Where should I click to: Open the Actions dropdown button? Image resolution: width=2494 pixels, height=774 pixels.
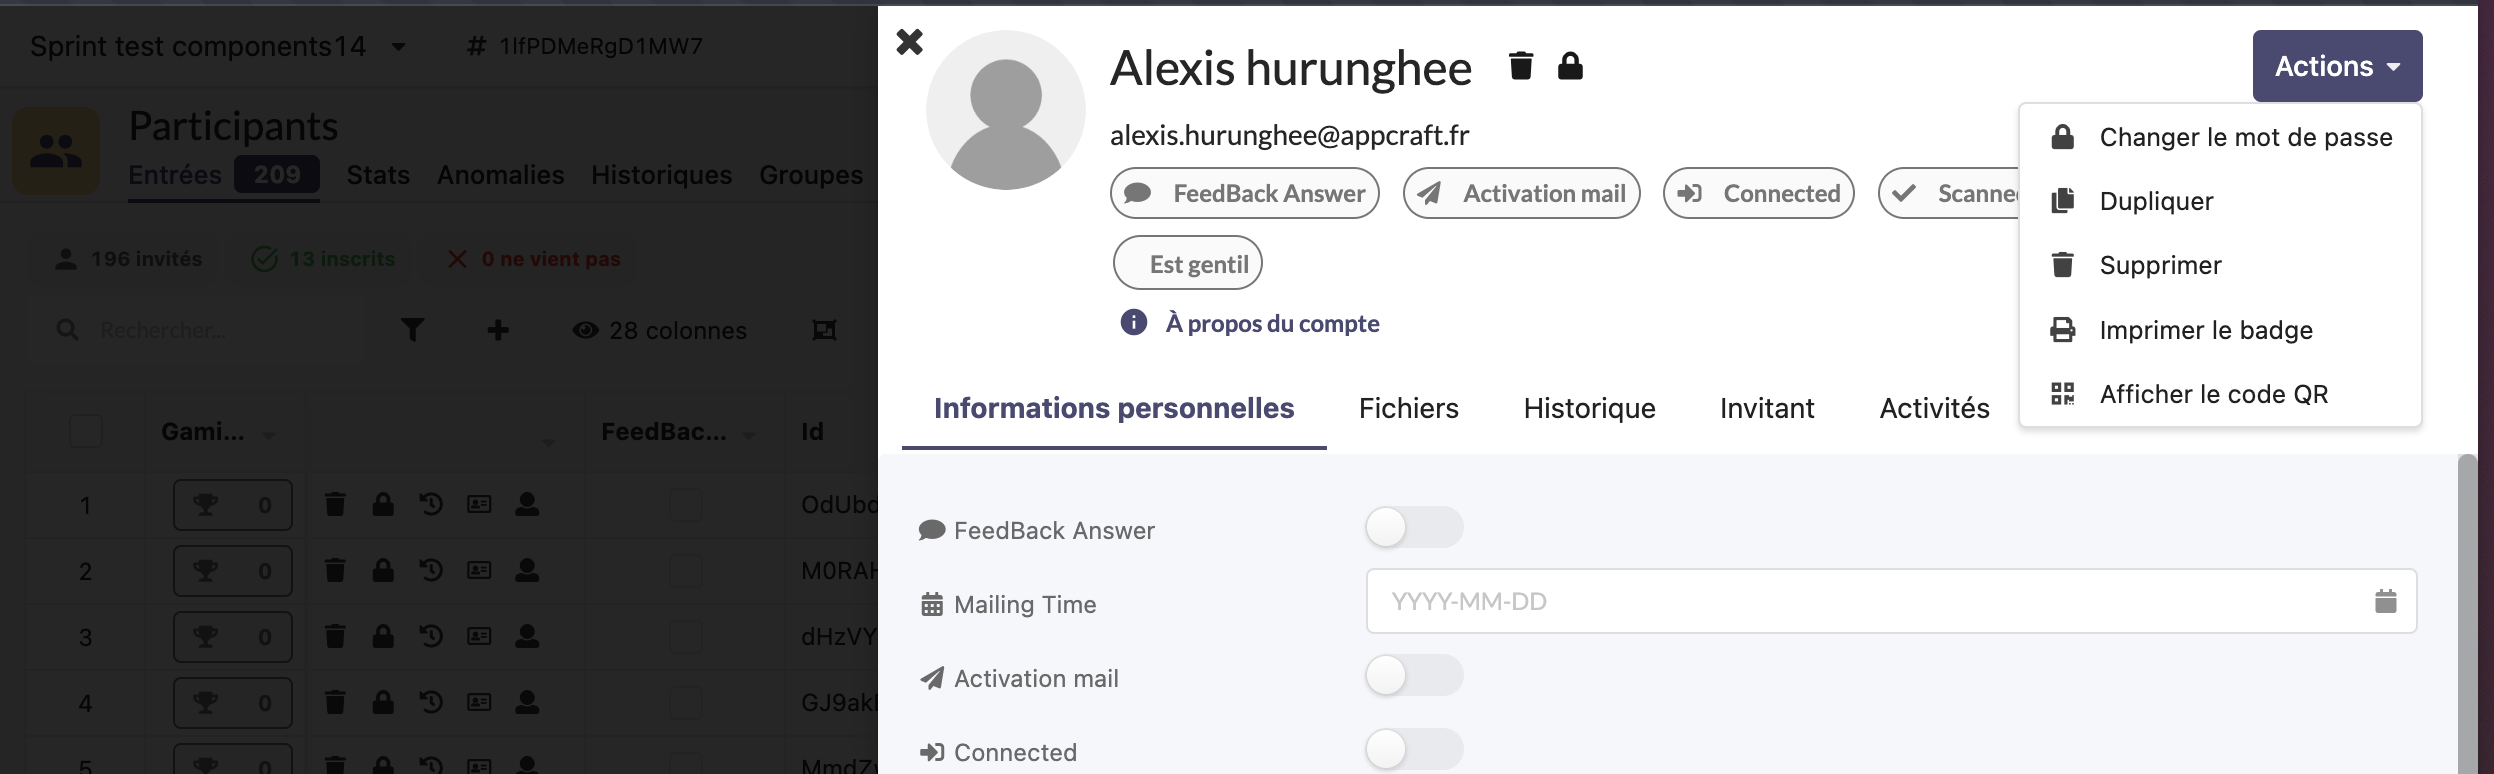pos(2336,66)
